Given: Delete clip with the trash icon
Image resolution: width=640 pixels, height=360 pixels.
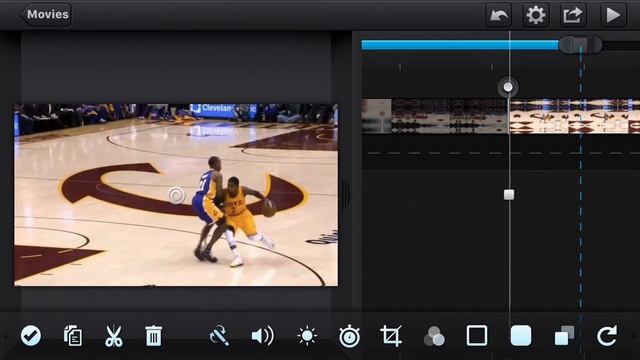Looking at the screenshot, I should (x=153, y=336).
